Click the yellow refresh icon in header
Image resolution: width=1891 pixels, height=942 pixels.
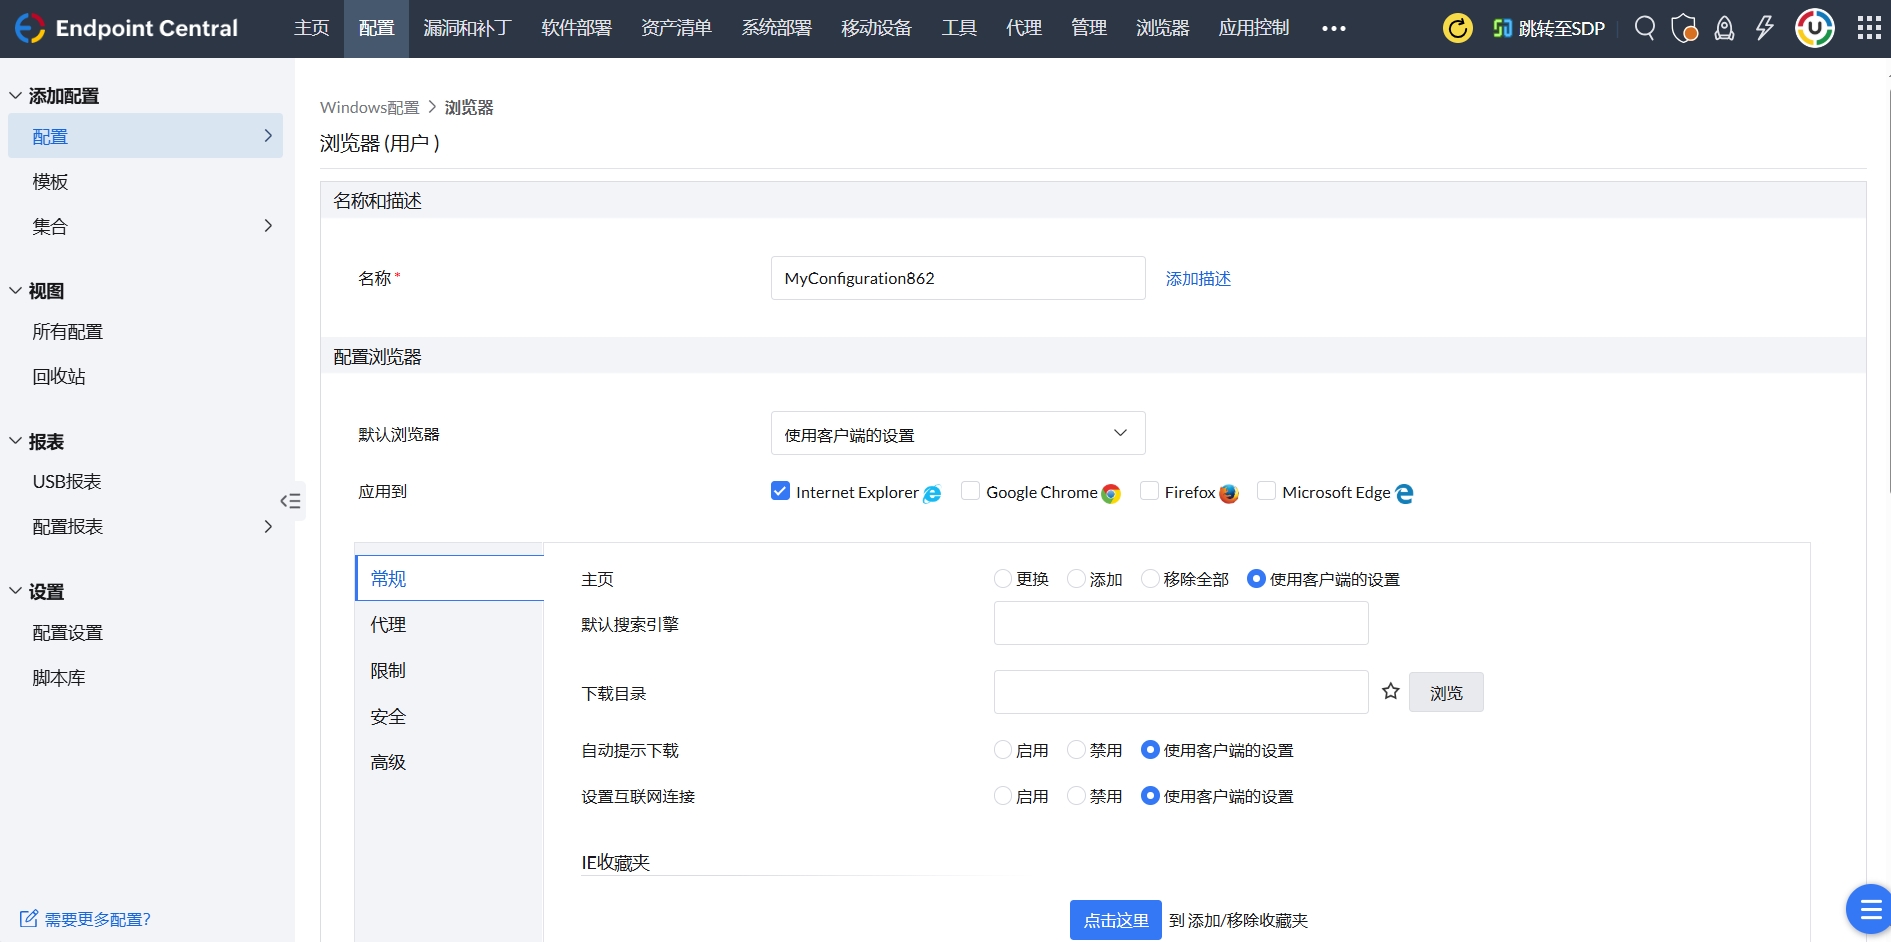point(1457,28)
